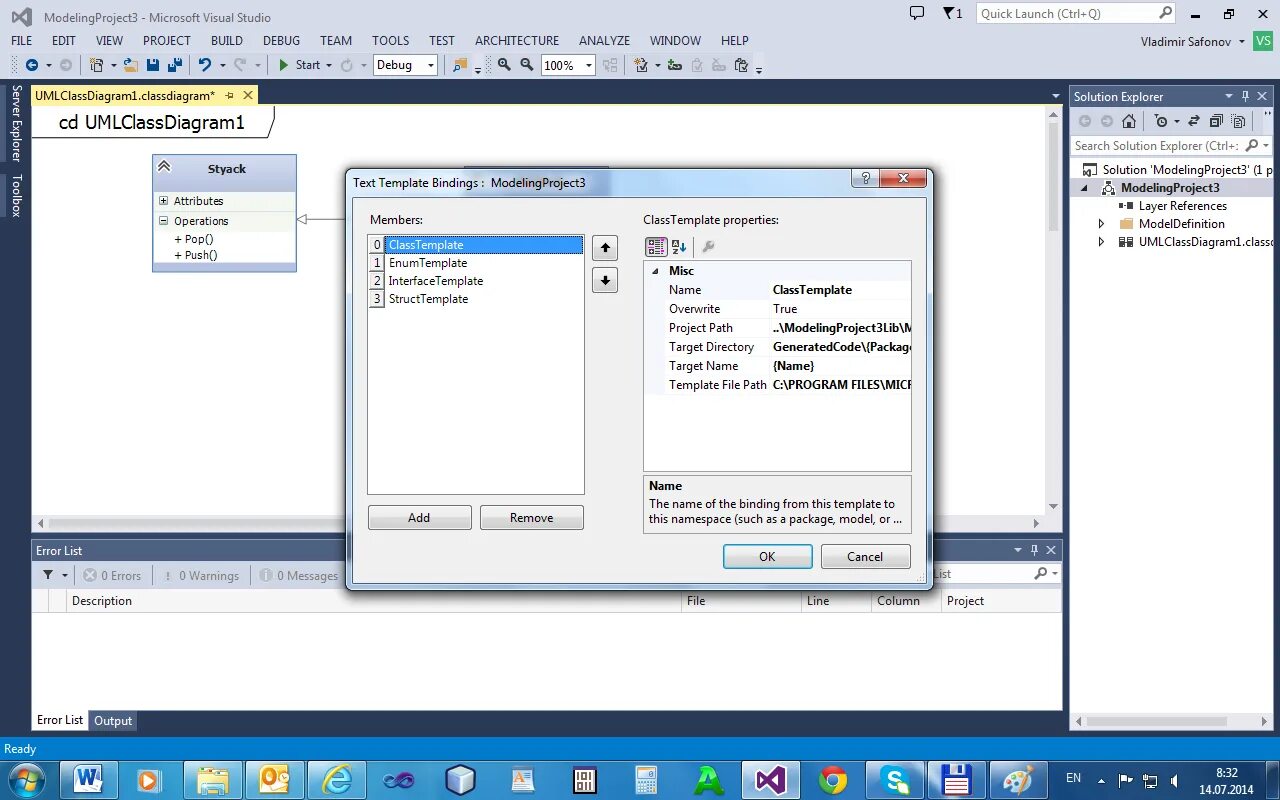The image size is (1280, 800).
Task: Open the ARCHITECTURE menu
Action: (517, 40)
